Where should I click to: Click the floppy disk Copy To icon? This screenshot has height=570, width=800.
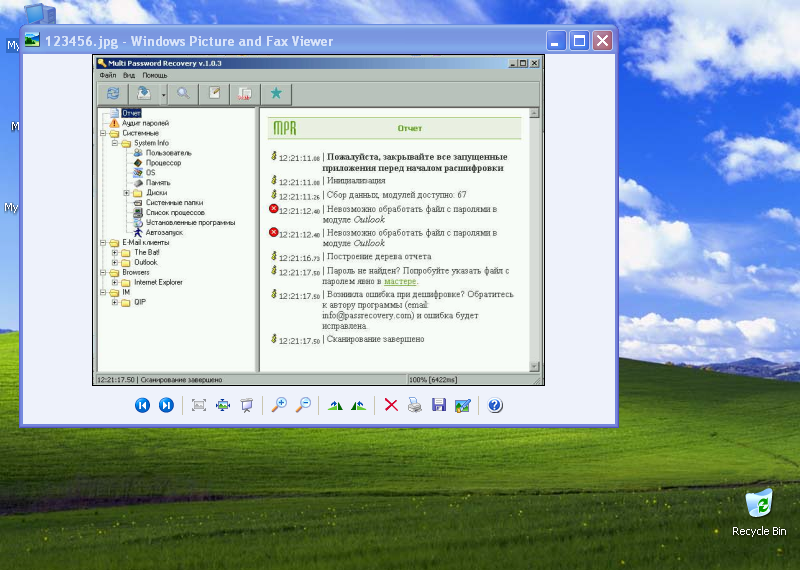(x=439, y=405)
